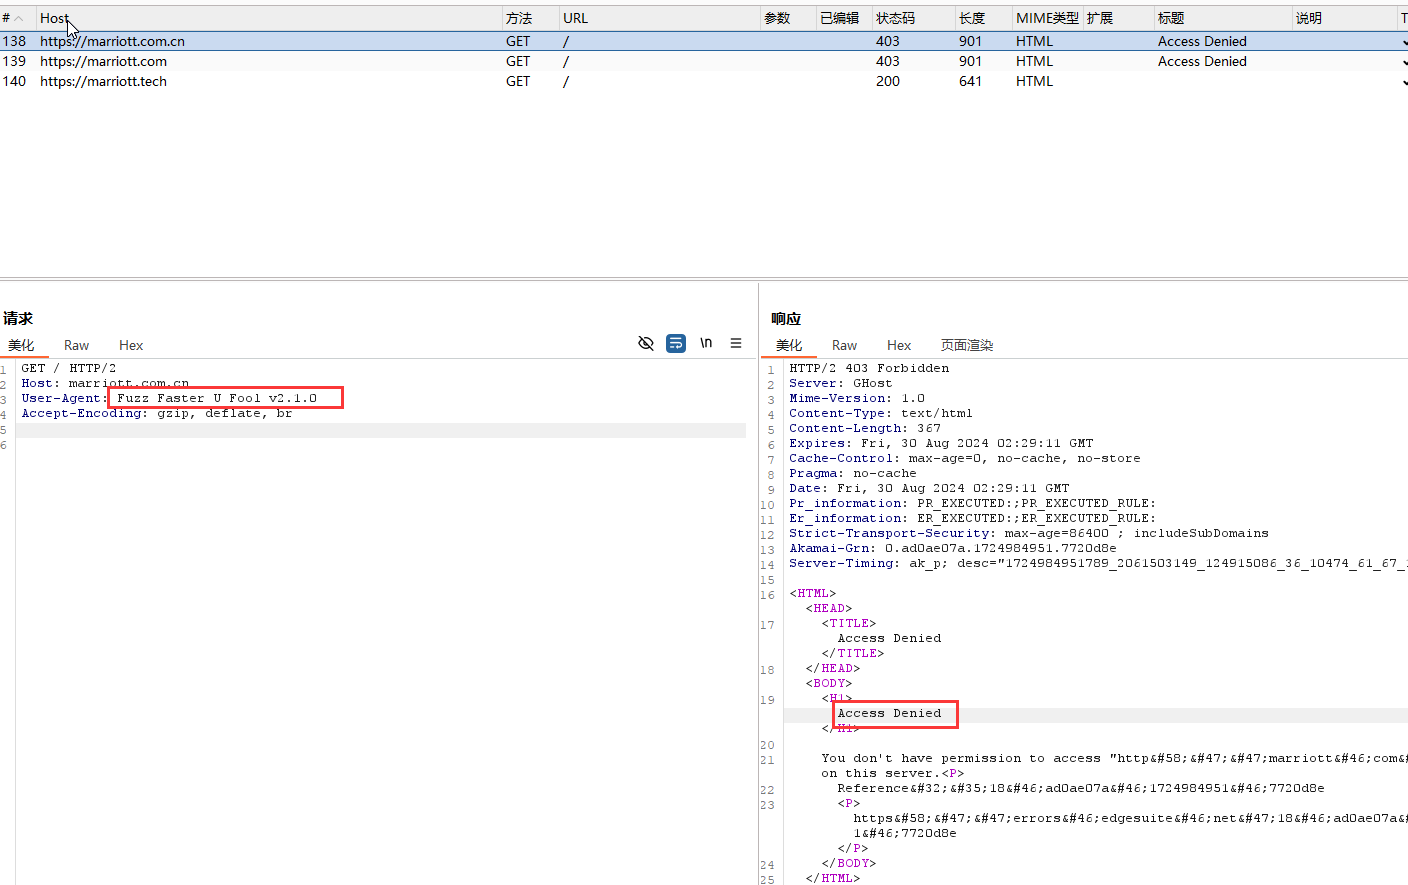The width and height of the screenshot is (1408, 885).
Task: Select row https://marriott.com
Action: (x=704, y=61)
